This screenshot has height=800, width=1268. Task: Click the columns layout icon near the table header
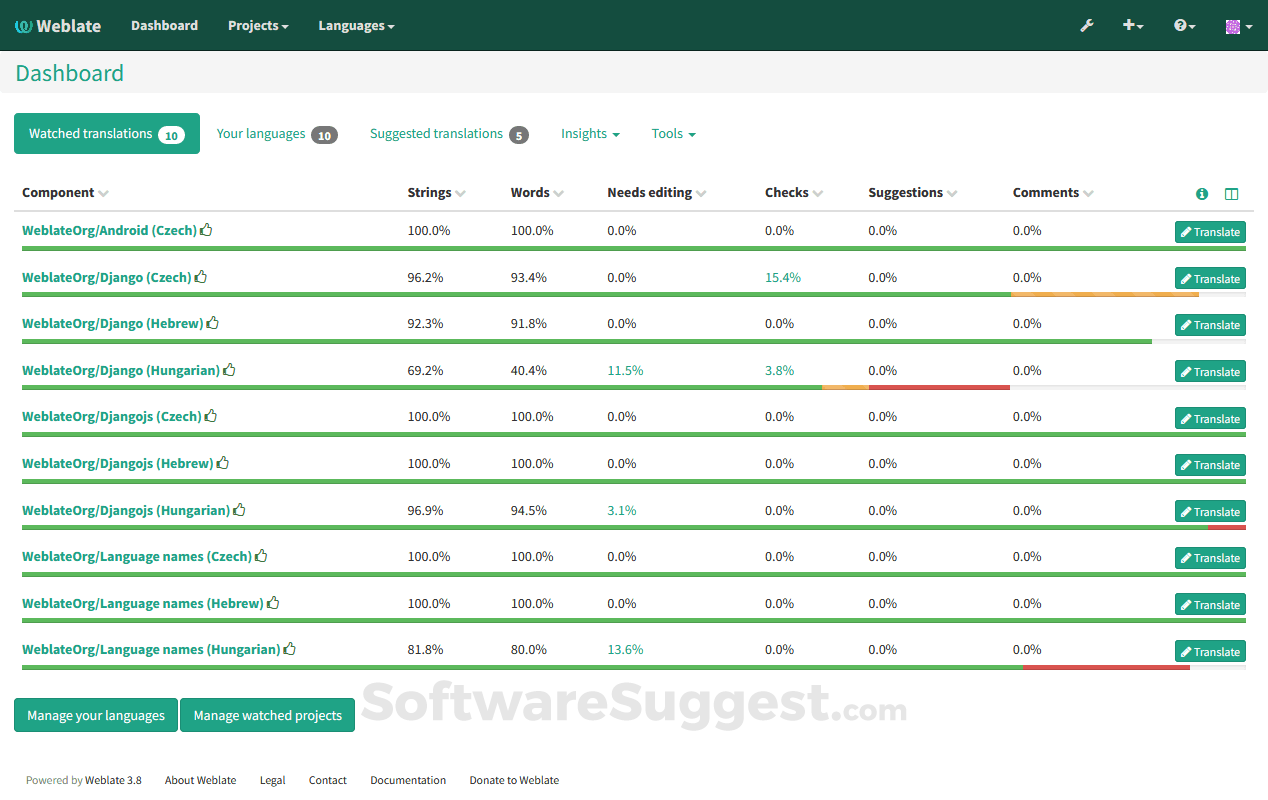1231,193
